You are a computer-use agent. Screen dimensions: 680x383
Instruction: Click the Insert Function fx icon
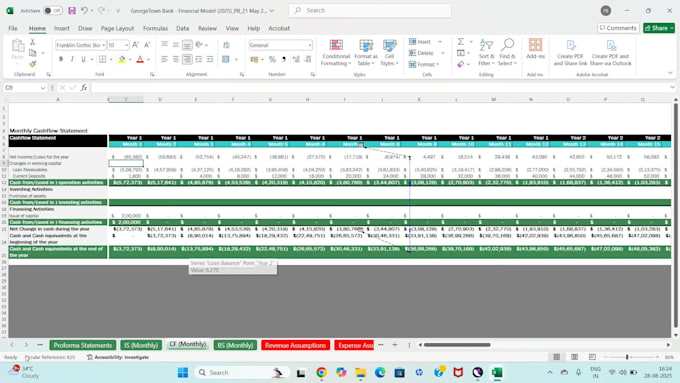[x=84, y=88]
